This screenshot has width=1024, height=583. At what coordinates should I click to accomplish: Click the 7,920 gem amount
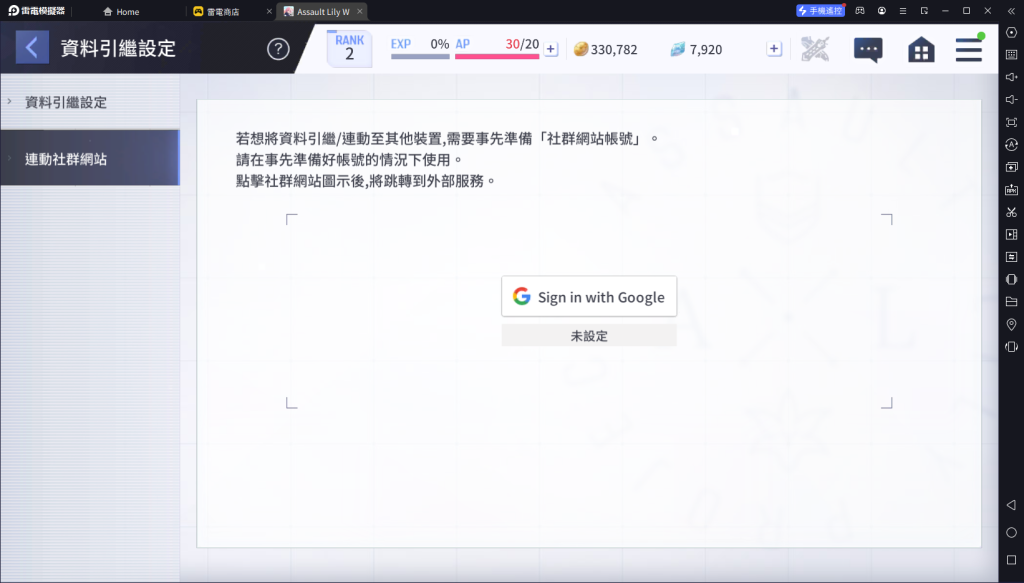[706, 50]
